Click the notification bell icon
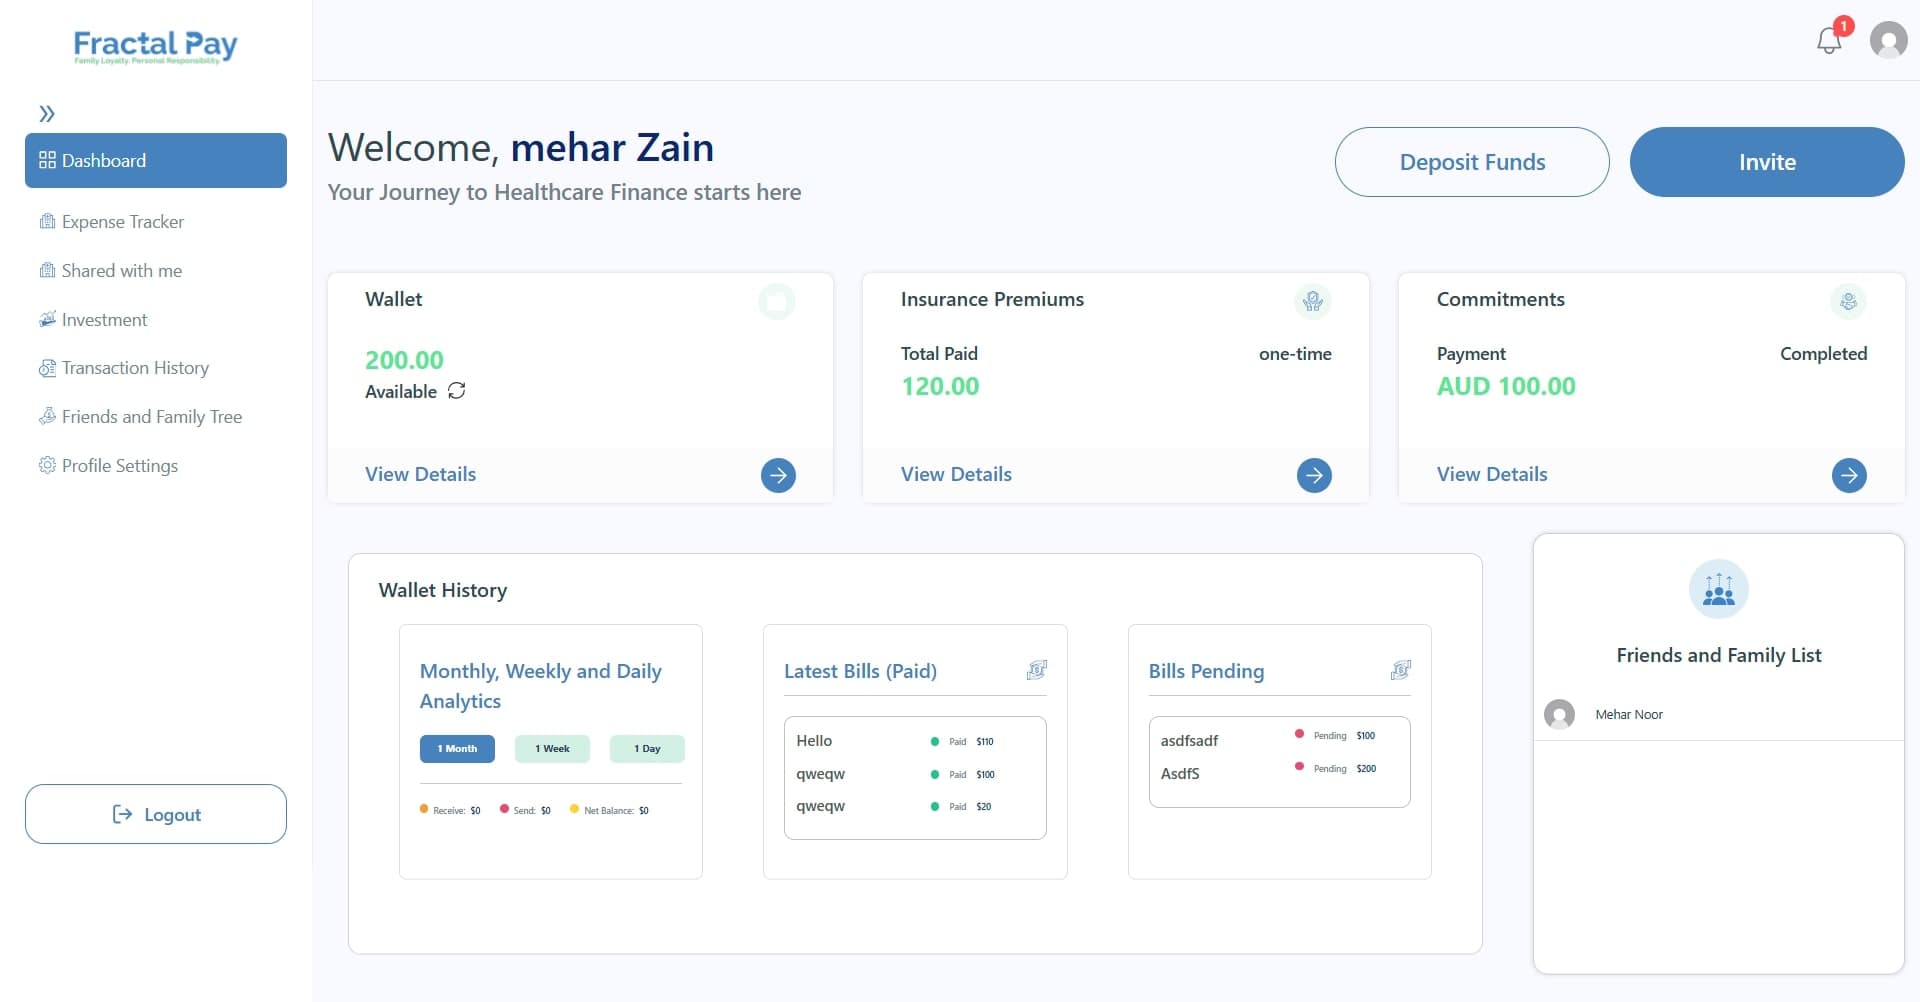 tap(1829, 41)
